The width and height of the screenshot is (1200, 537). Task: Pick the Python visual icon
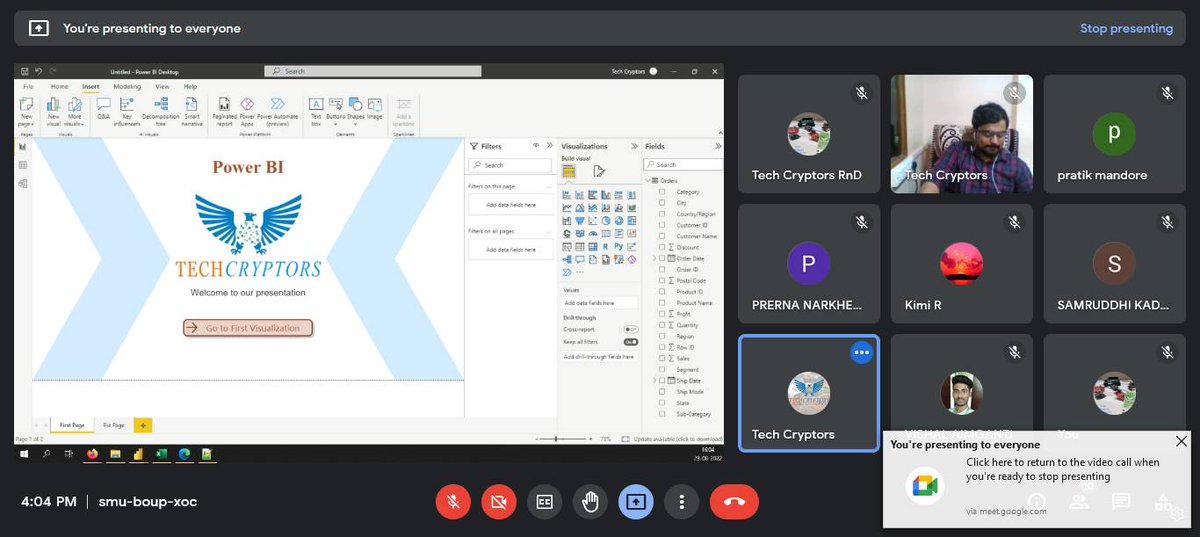coord(619,246)
